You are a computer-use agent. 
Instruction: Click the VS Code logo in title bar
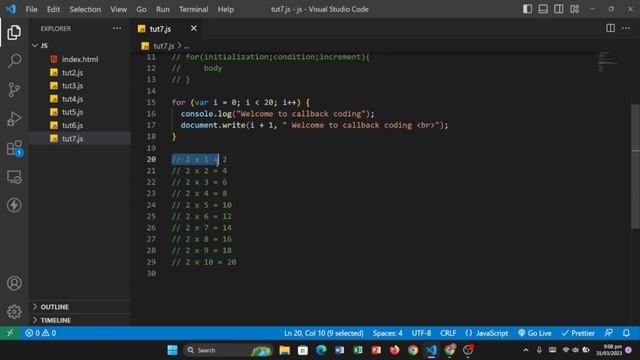coord(11,9)
